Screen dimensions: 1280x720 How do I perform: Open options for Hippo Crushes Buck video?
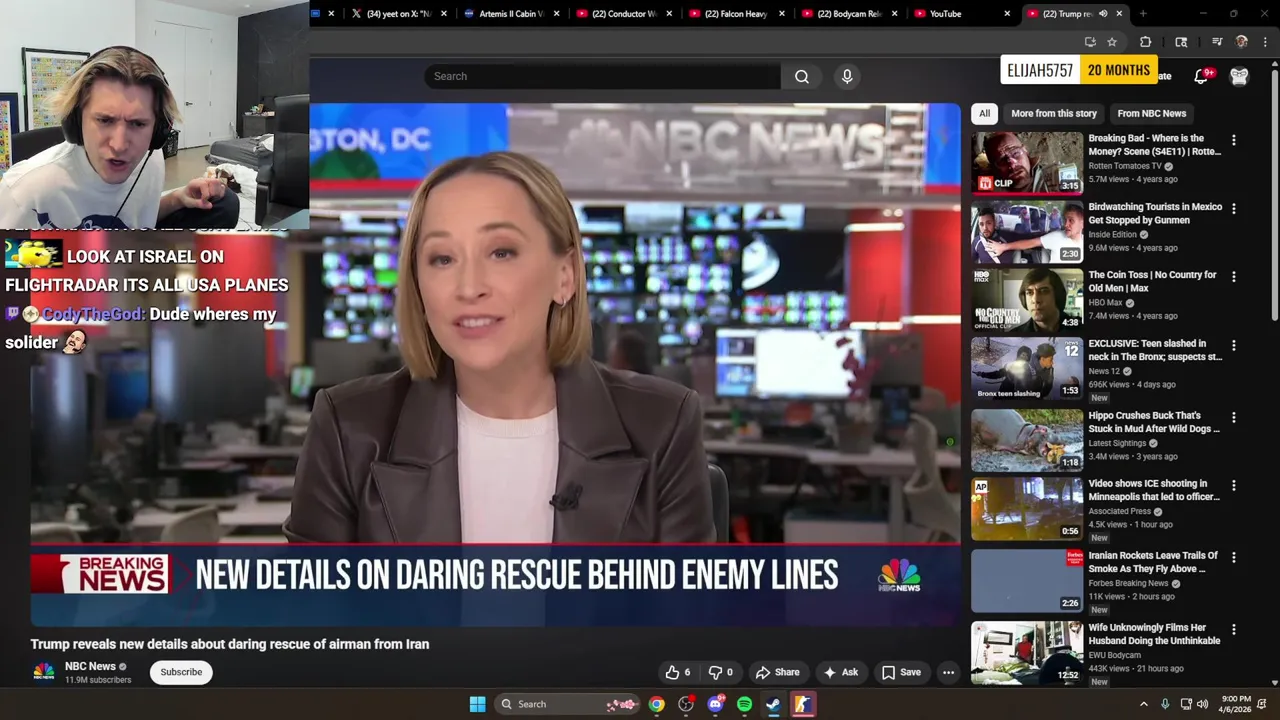[1233, 418]
